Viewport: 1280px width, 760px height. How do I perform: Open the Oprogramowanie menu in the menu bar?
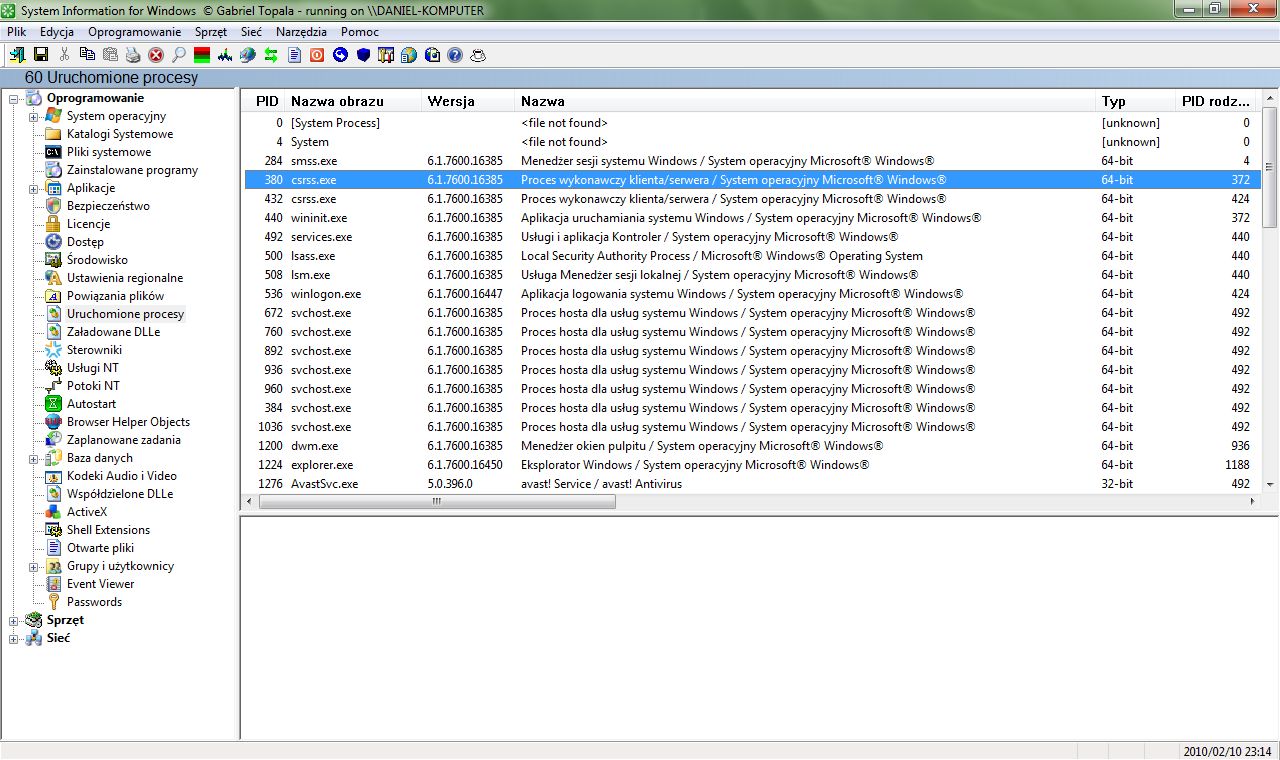[x=135, y=32]
